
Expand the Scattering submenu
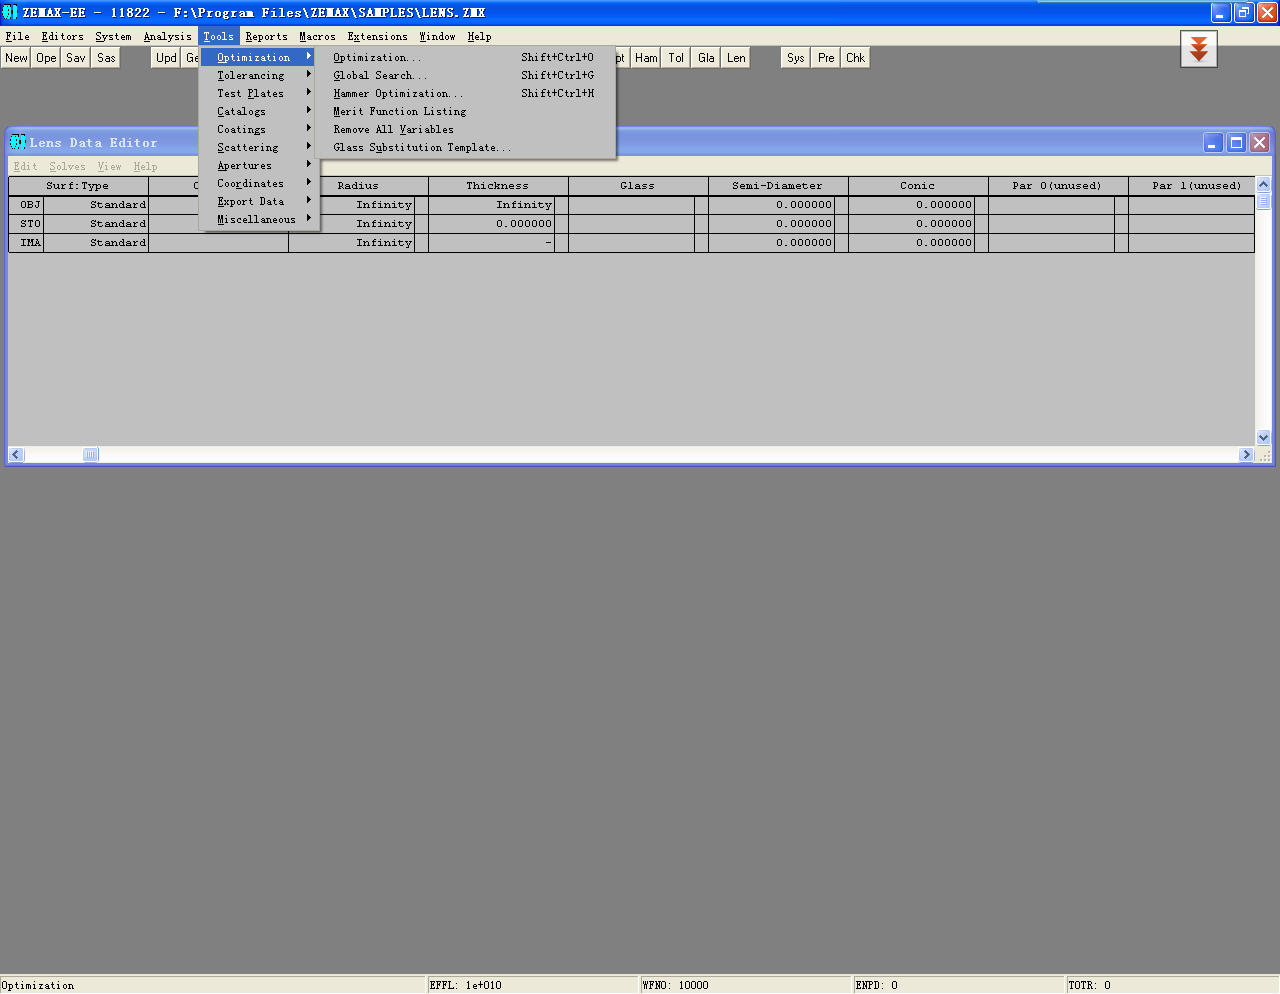(259, 148)
